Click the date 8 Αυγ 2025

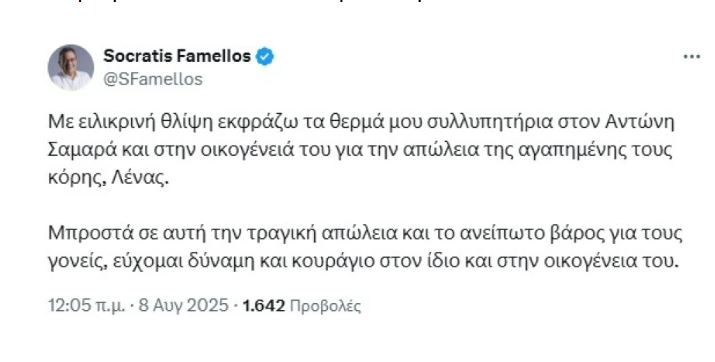point(183,305)
